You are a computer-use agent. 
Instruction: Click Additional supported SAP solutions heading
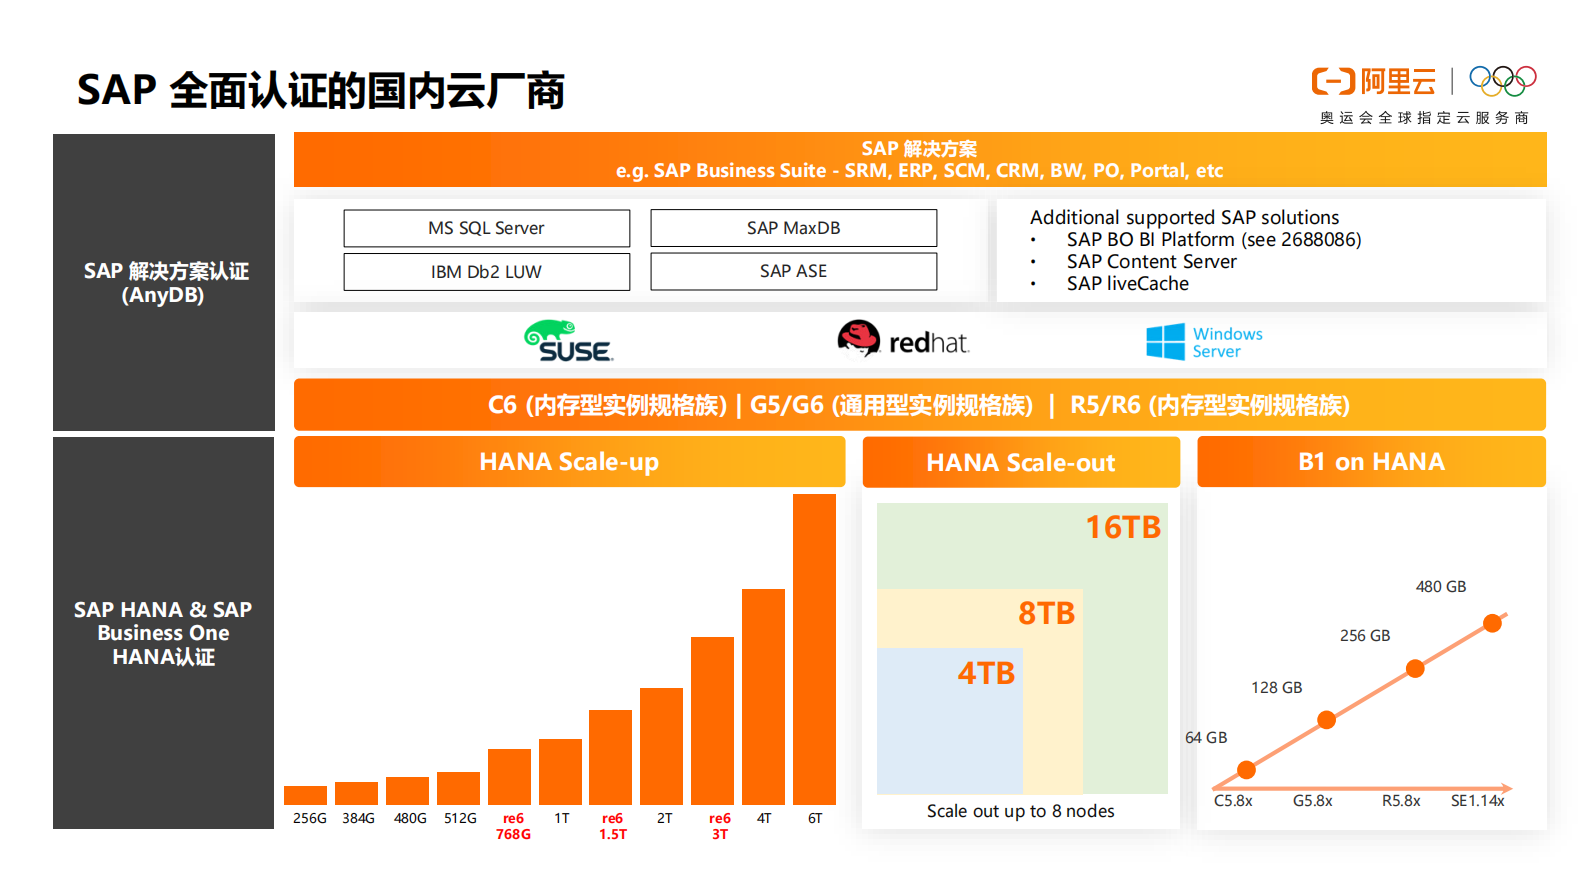pyautogui.click(x=1185, y=217)
